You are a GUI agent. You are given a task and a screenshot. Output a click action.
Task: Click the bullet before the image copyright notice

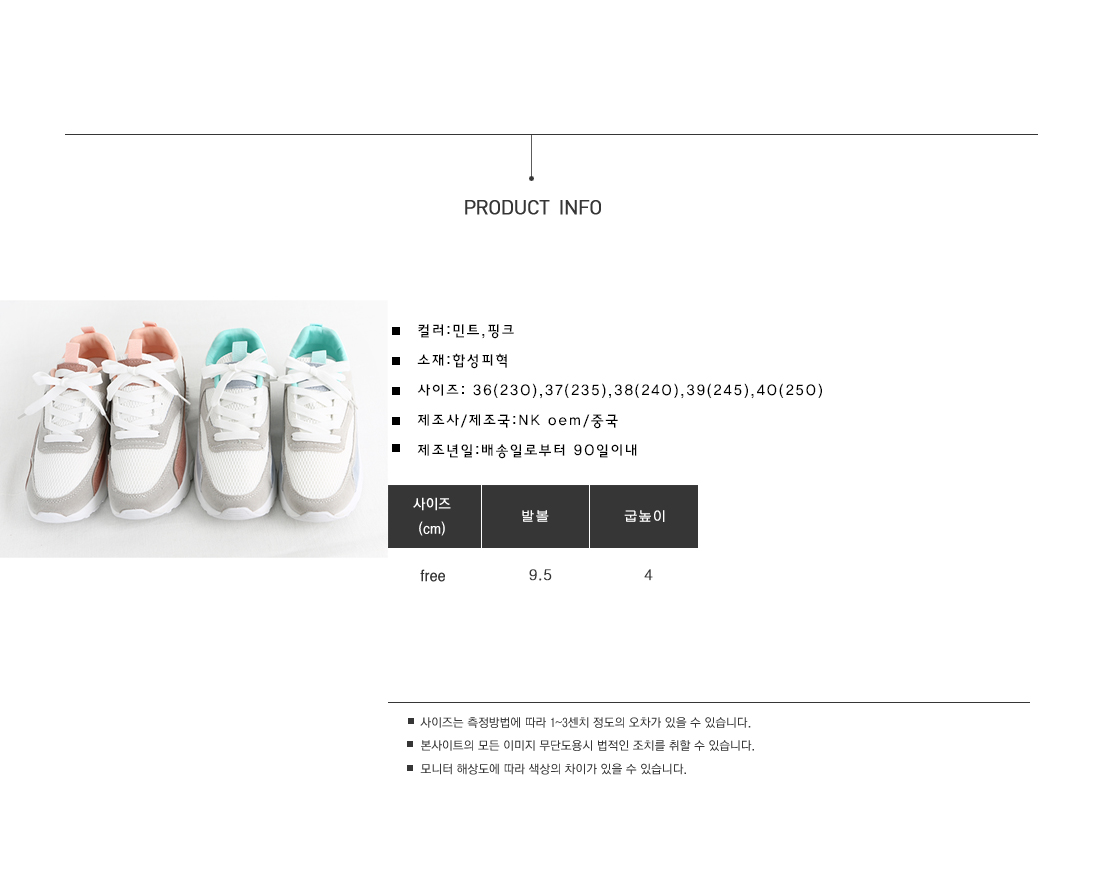[410, 744]
